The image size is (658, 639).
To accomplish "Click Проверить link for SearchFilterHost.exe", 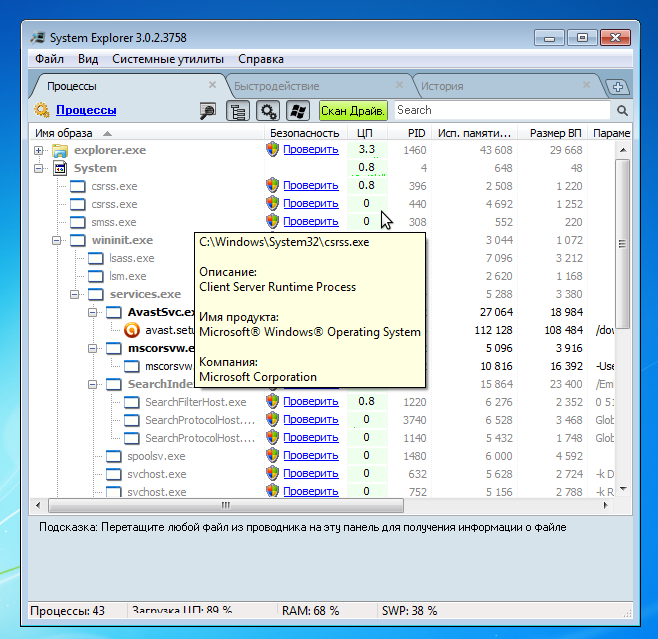I will [311, 402].
